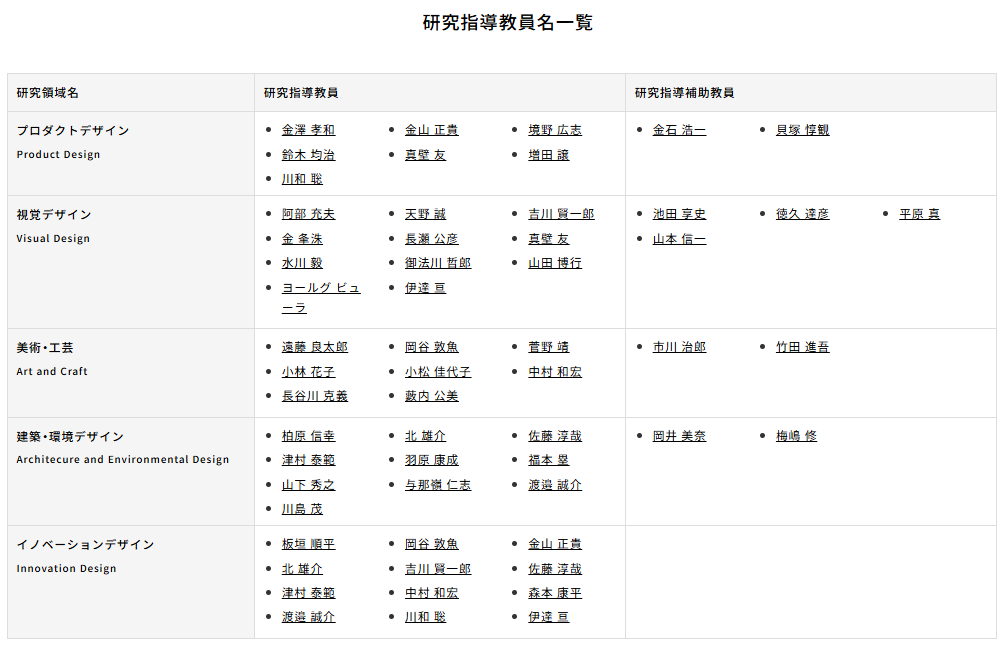
Task: Open 伊達 亘 in the Visual Design row
Action: pos(425,288)
